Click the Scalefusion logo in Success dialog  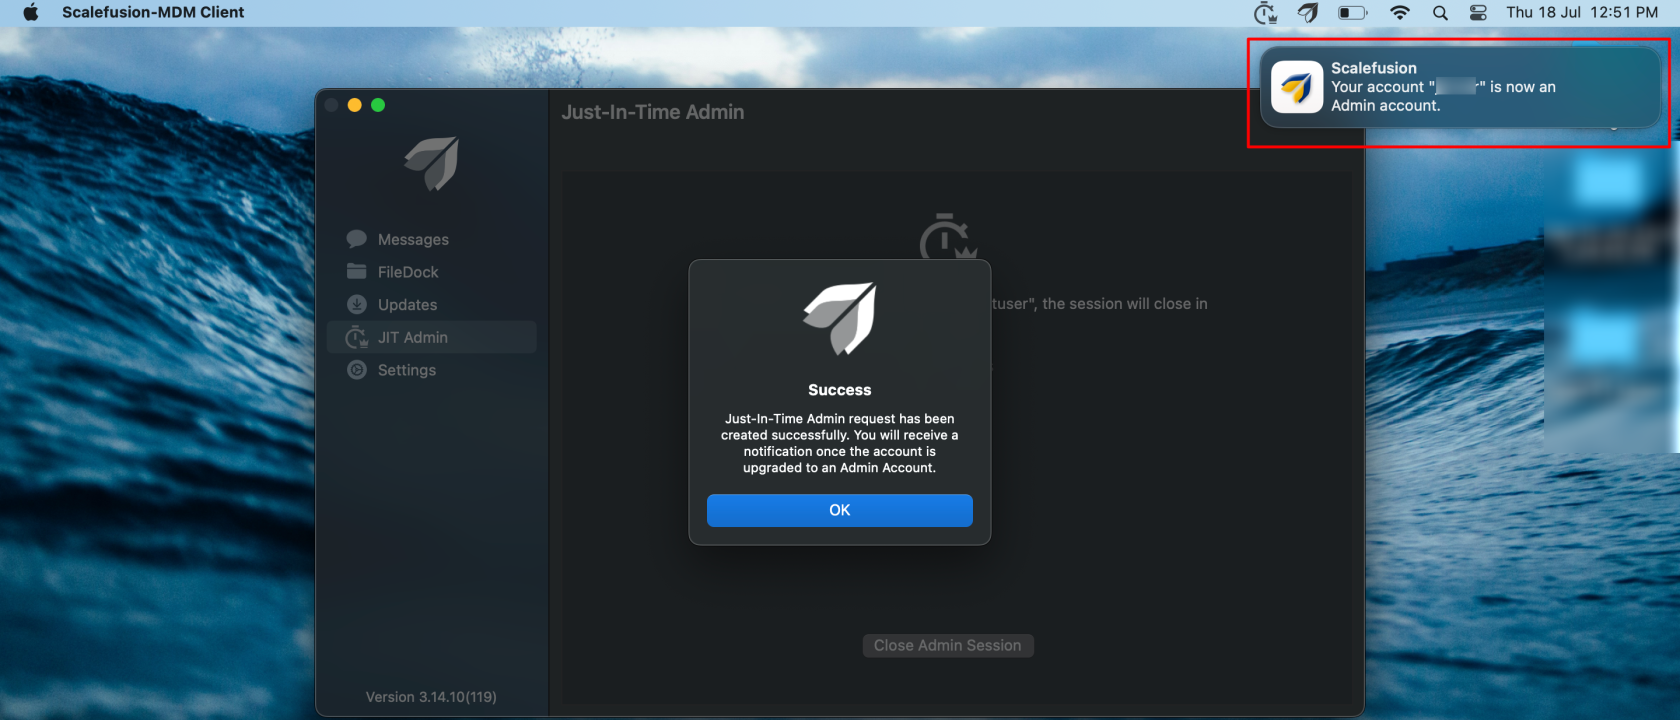(x=840, y=319)
